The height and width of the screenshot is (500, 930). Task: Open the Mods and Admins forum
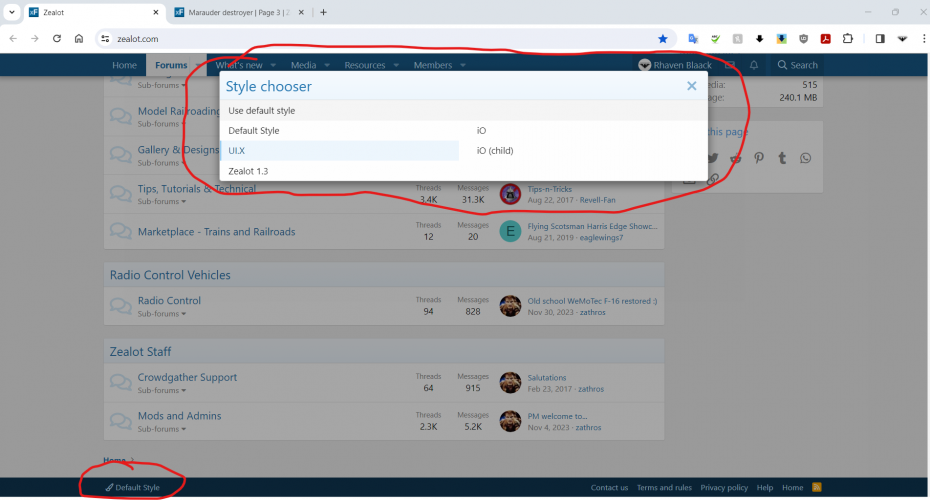point(180,416)
